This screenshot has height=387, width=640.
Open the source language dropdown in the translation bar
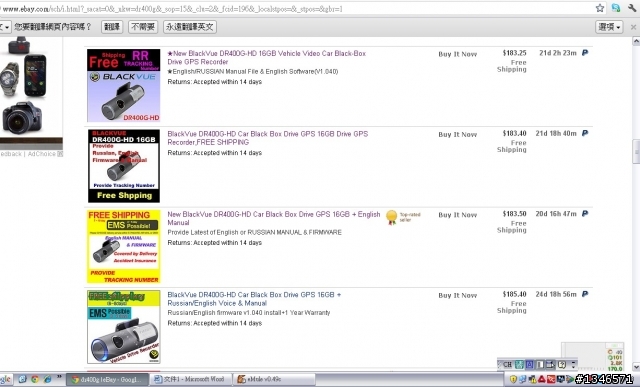click(x=5, y=27)
